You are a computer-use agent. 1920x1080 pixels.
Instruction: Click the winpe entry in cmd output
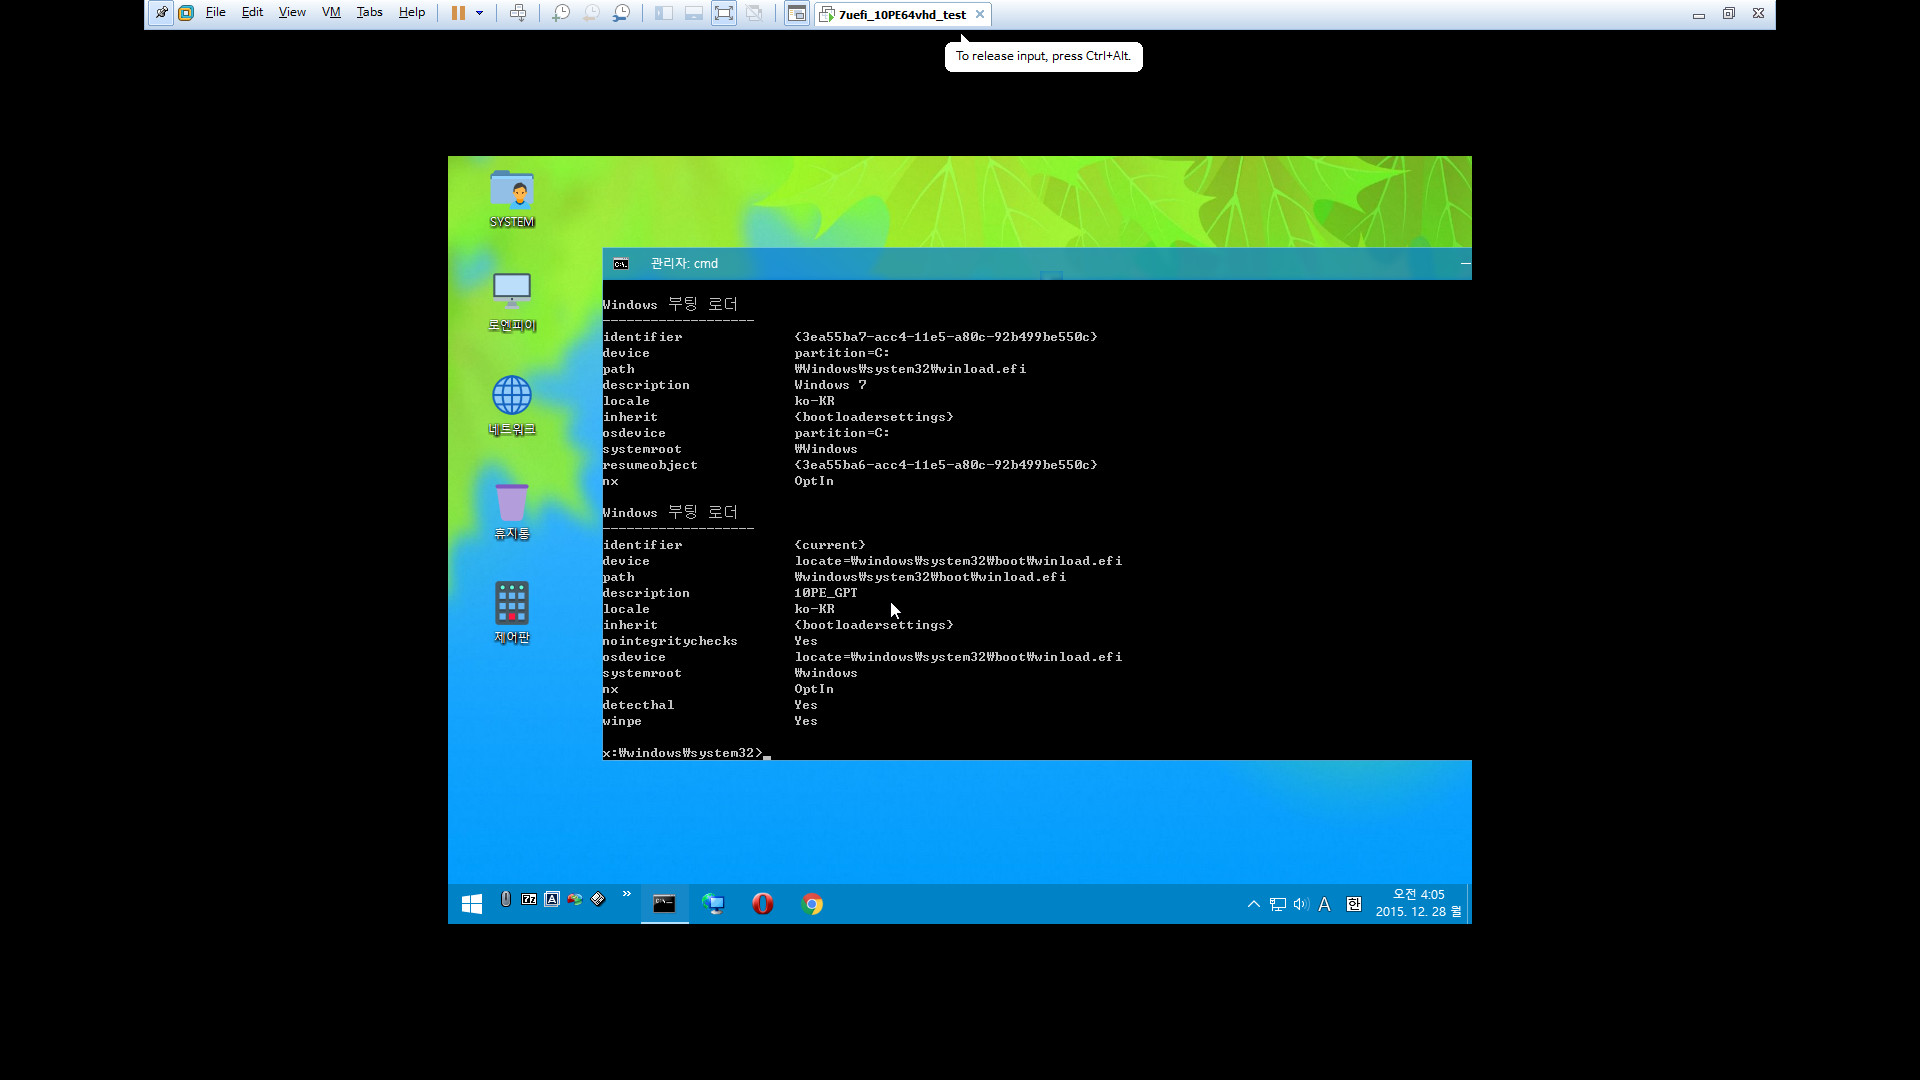click(x=622, y=721)
